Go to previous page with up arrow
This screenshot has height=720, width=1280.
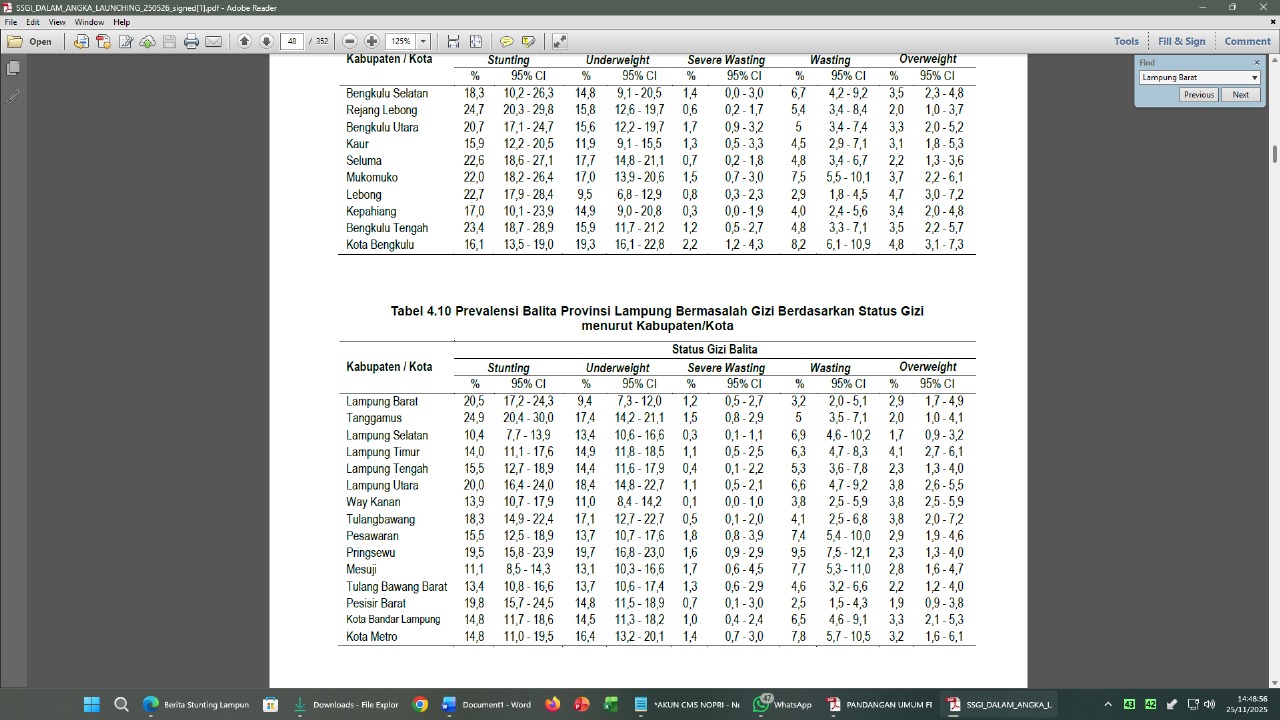pos(244,42)
